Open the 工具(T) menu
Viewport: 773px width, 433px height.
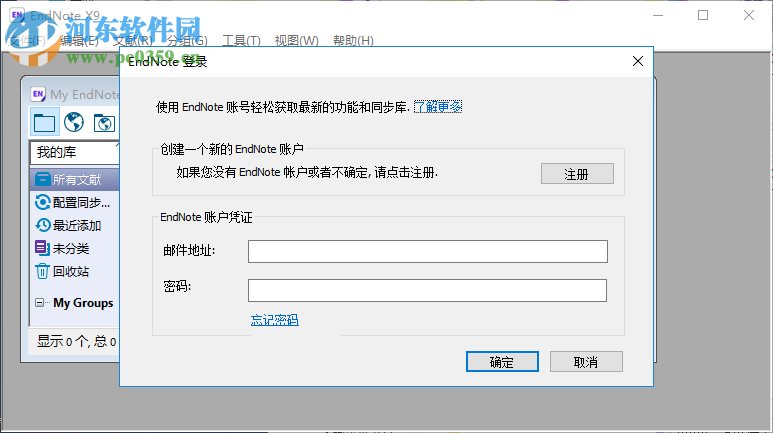point(241,40)
